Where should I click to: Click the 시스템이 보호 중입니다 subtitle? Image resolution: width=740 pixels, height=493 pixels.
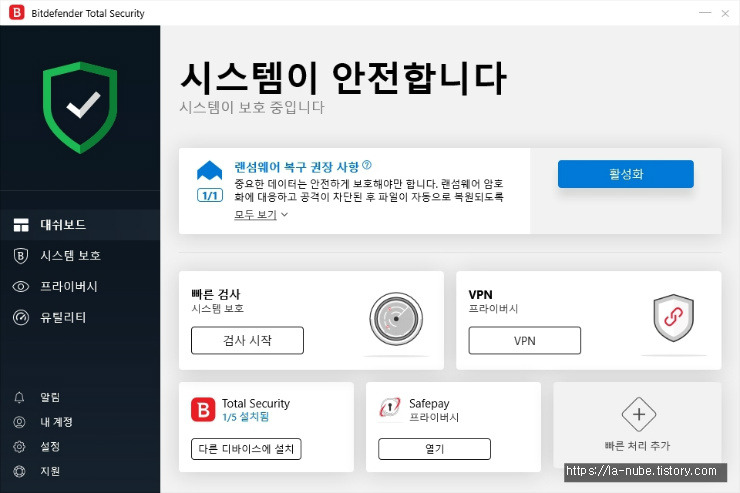point(252,108)
